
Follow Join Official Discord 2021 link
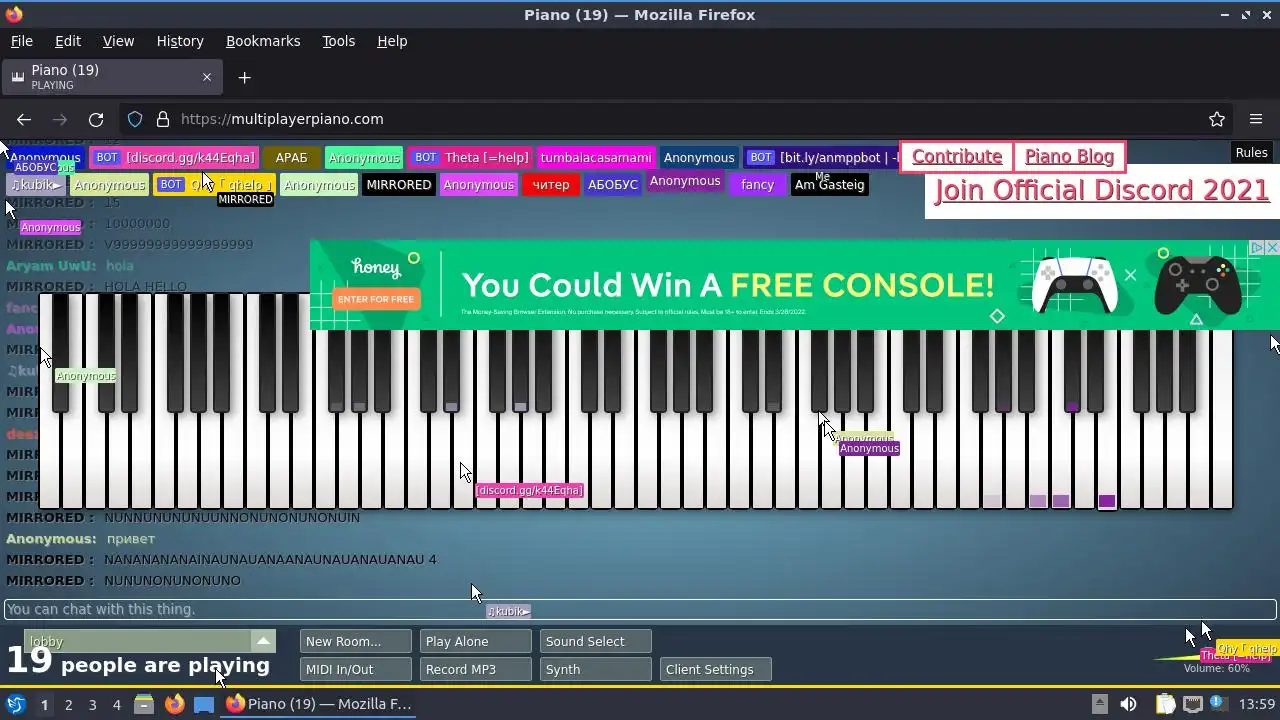(x=1101, y=190)
